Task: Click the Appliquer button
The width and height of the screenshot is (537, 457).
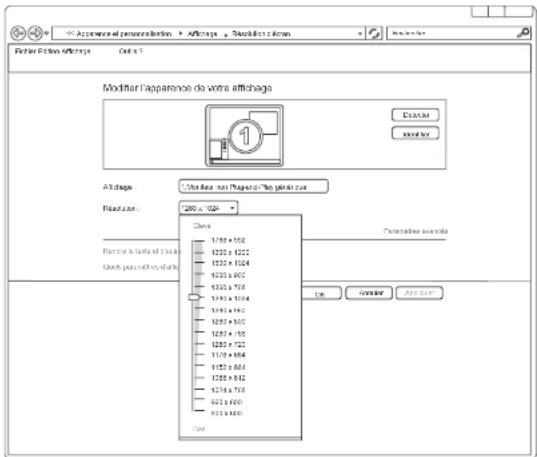Action: coord(420,293)
